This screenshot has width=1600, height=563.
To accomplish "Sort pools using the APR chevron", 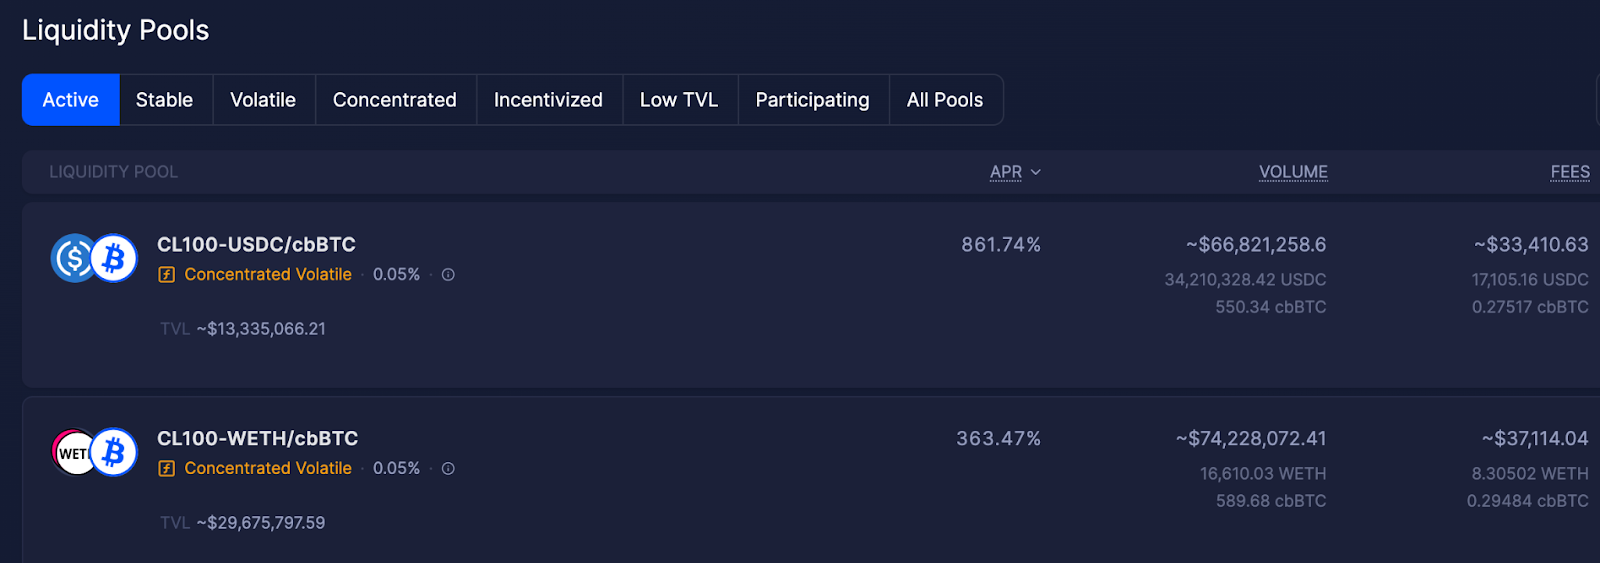I will point(1036,172).
